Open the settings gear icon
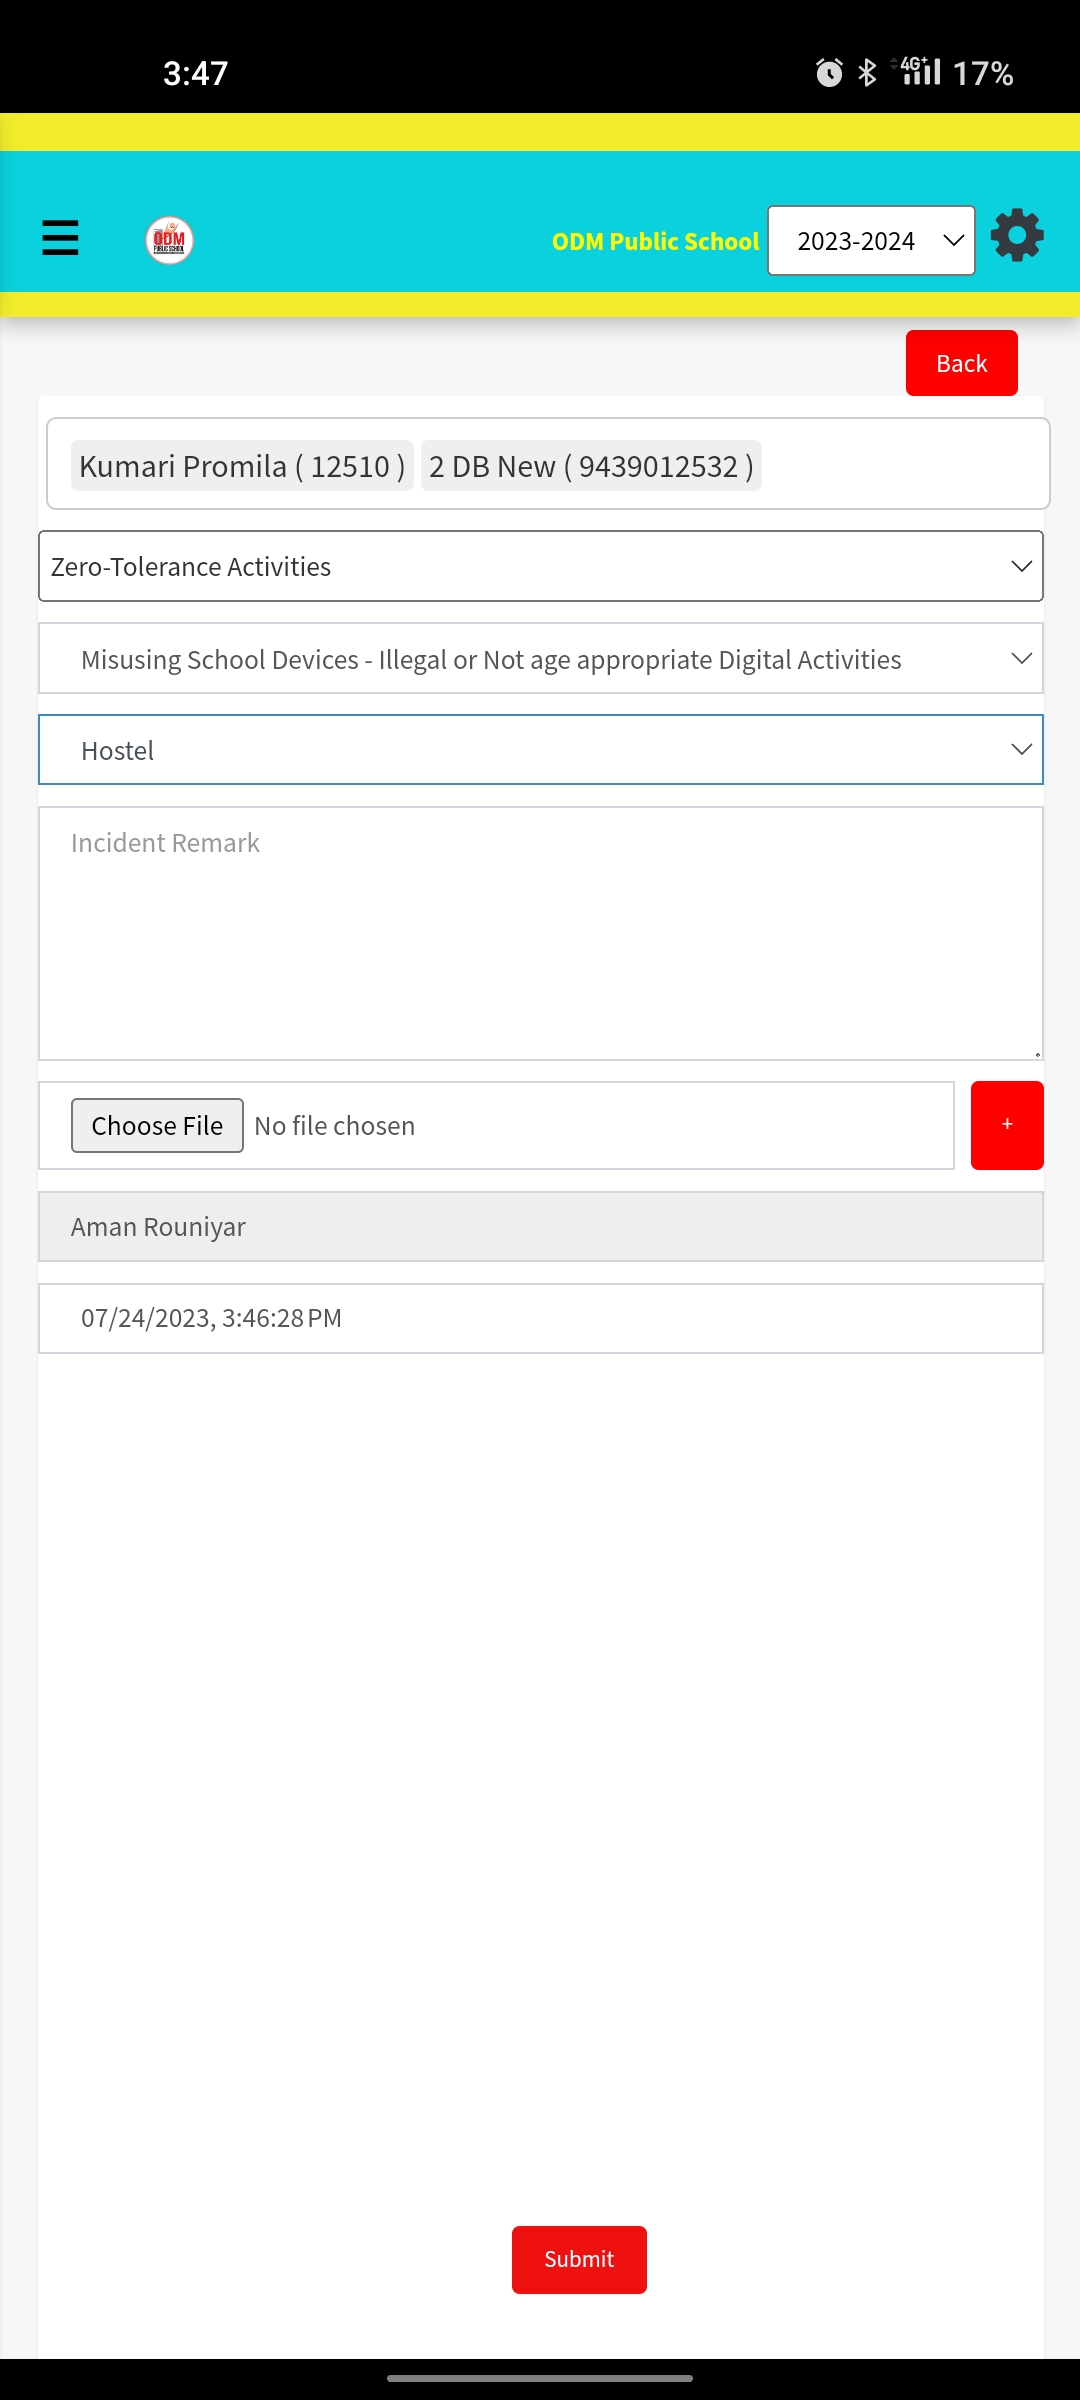This screenshot has height=2400, width=1080. (x=1017, y=236)
